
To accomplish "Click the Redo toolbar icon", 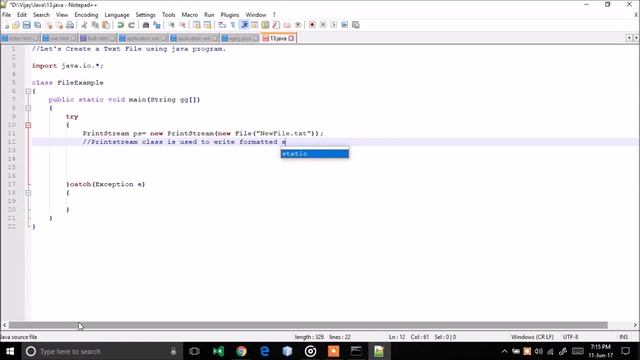I will tap(131, 25).
